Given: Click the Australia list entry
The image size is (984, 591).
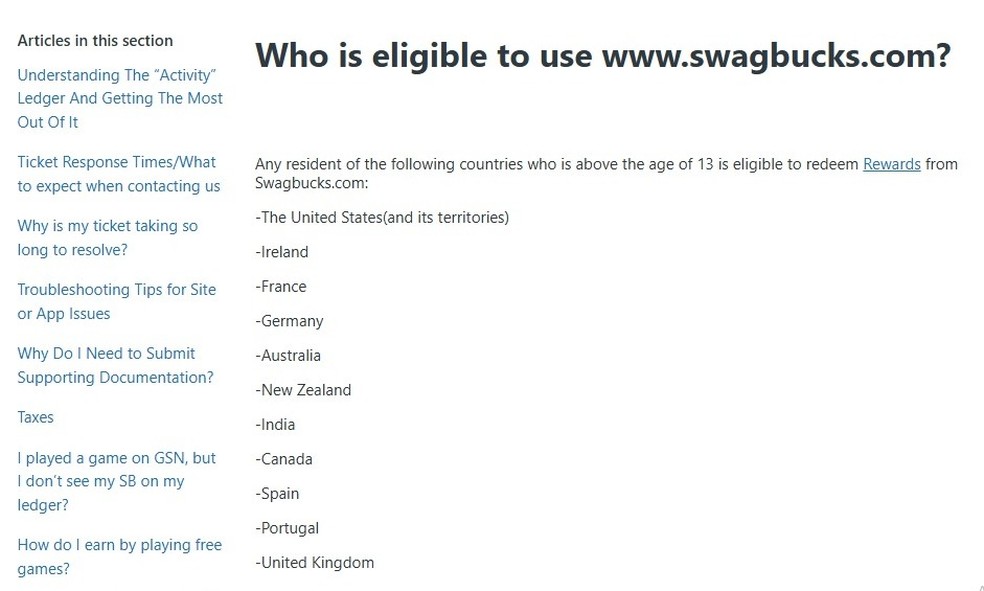Looking at the screenshot, I should [287, 356].
